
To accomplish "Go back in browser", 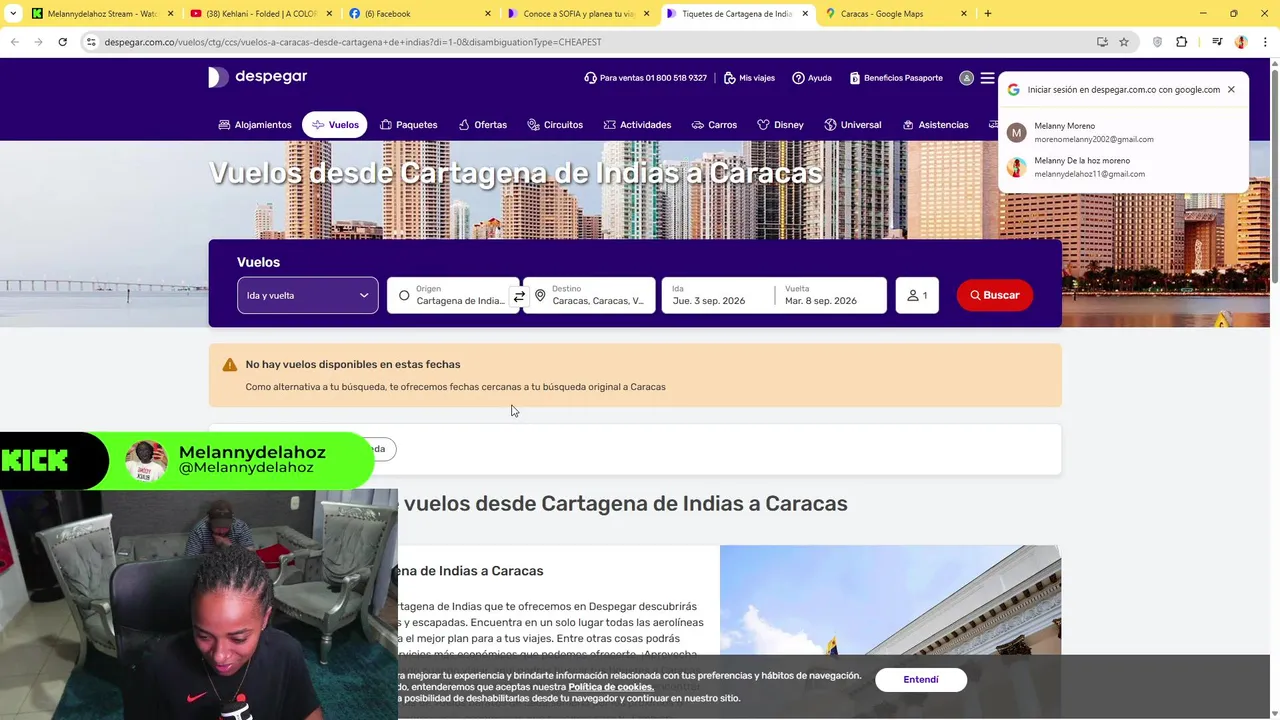I will point(14,42).
